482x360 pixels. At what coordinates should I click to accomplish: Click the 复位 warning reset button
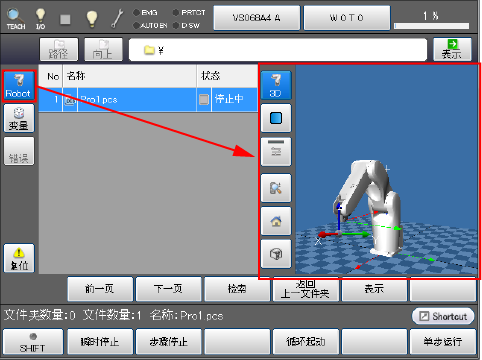coord(19,258)
